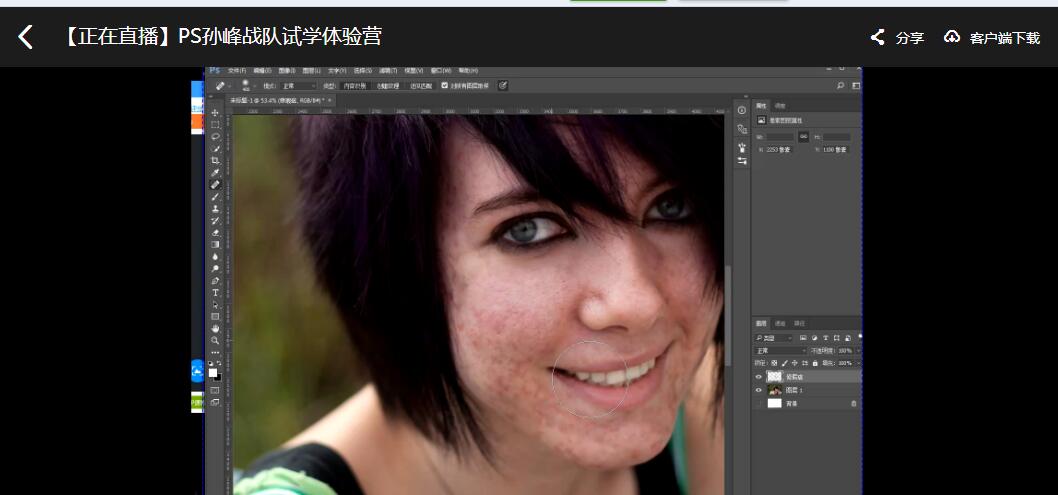This screenshot has width=1058, height=495.
Task: Lock transparent pixels icon
Action: pos(774,363)
